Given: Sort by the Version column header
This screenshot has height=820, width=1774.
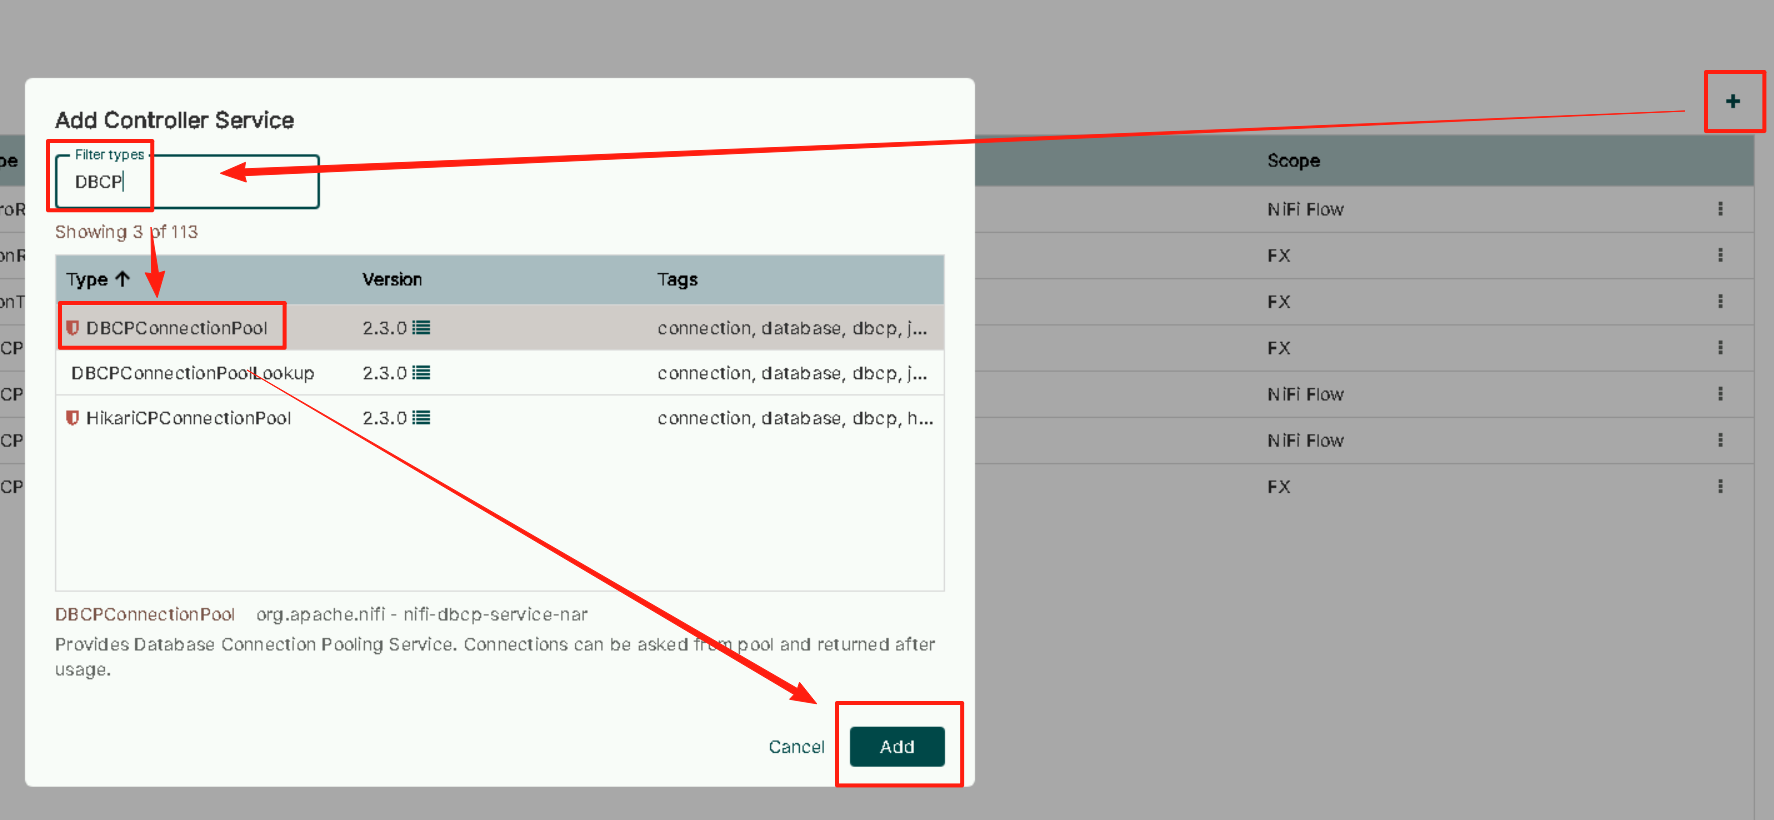Looking at the screenshot, I should click(392, 279).
